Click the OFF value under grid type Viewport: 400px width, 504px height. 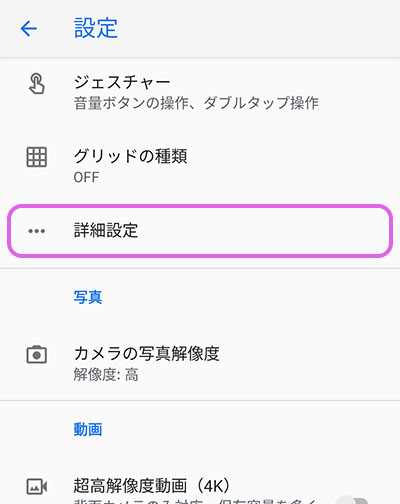coord(86,177)
